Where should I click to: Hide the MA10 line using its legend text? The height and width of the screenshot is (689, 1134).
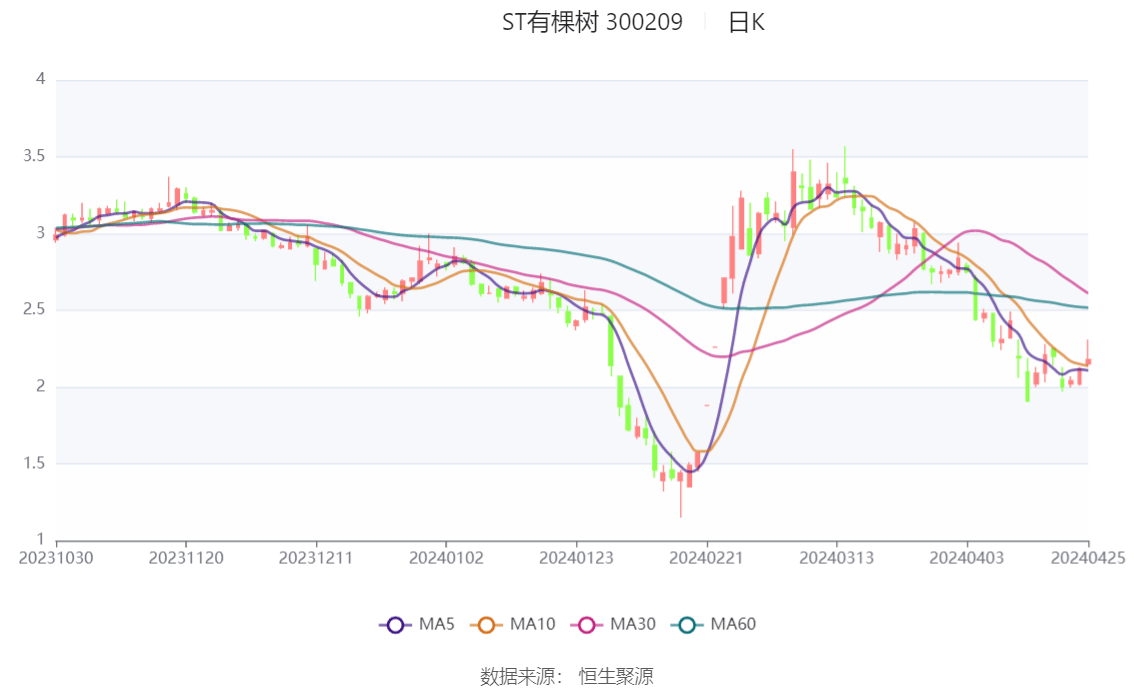(532, 625)
